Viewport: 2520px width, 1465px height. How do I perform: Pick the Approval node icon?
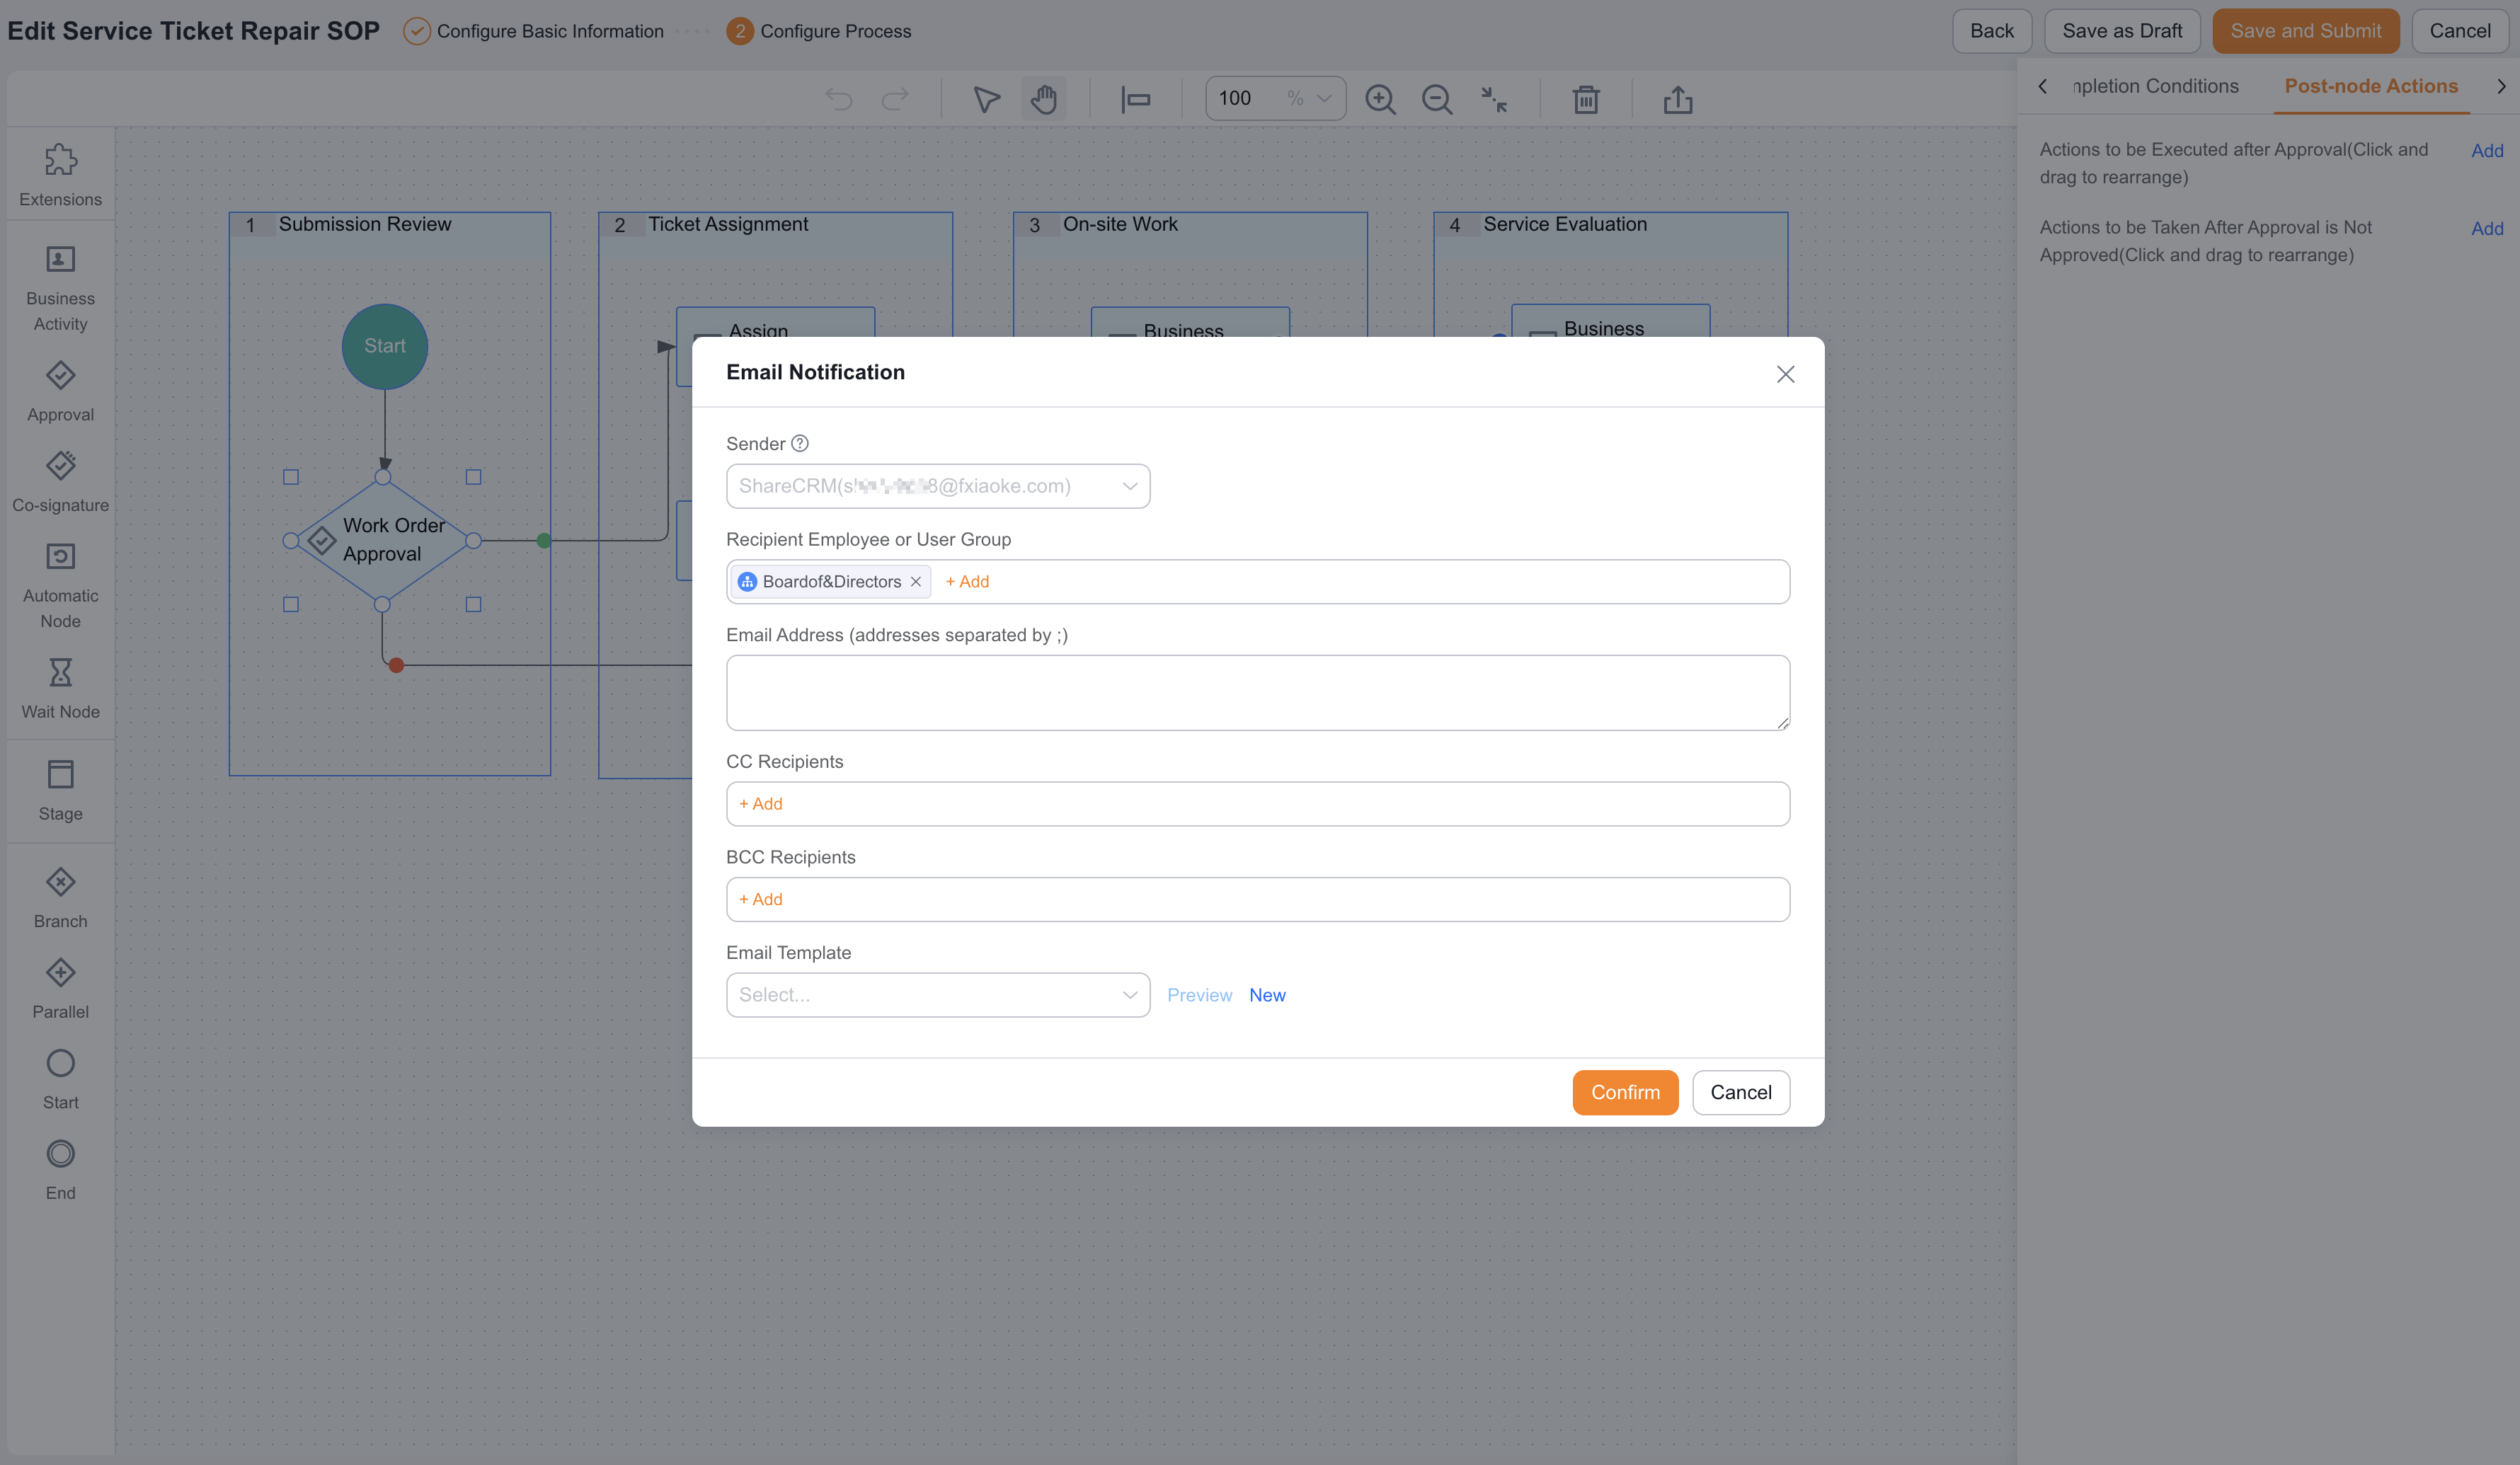click(60, 376)
